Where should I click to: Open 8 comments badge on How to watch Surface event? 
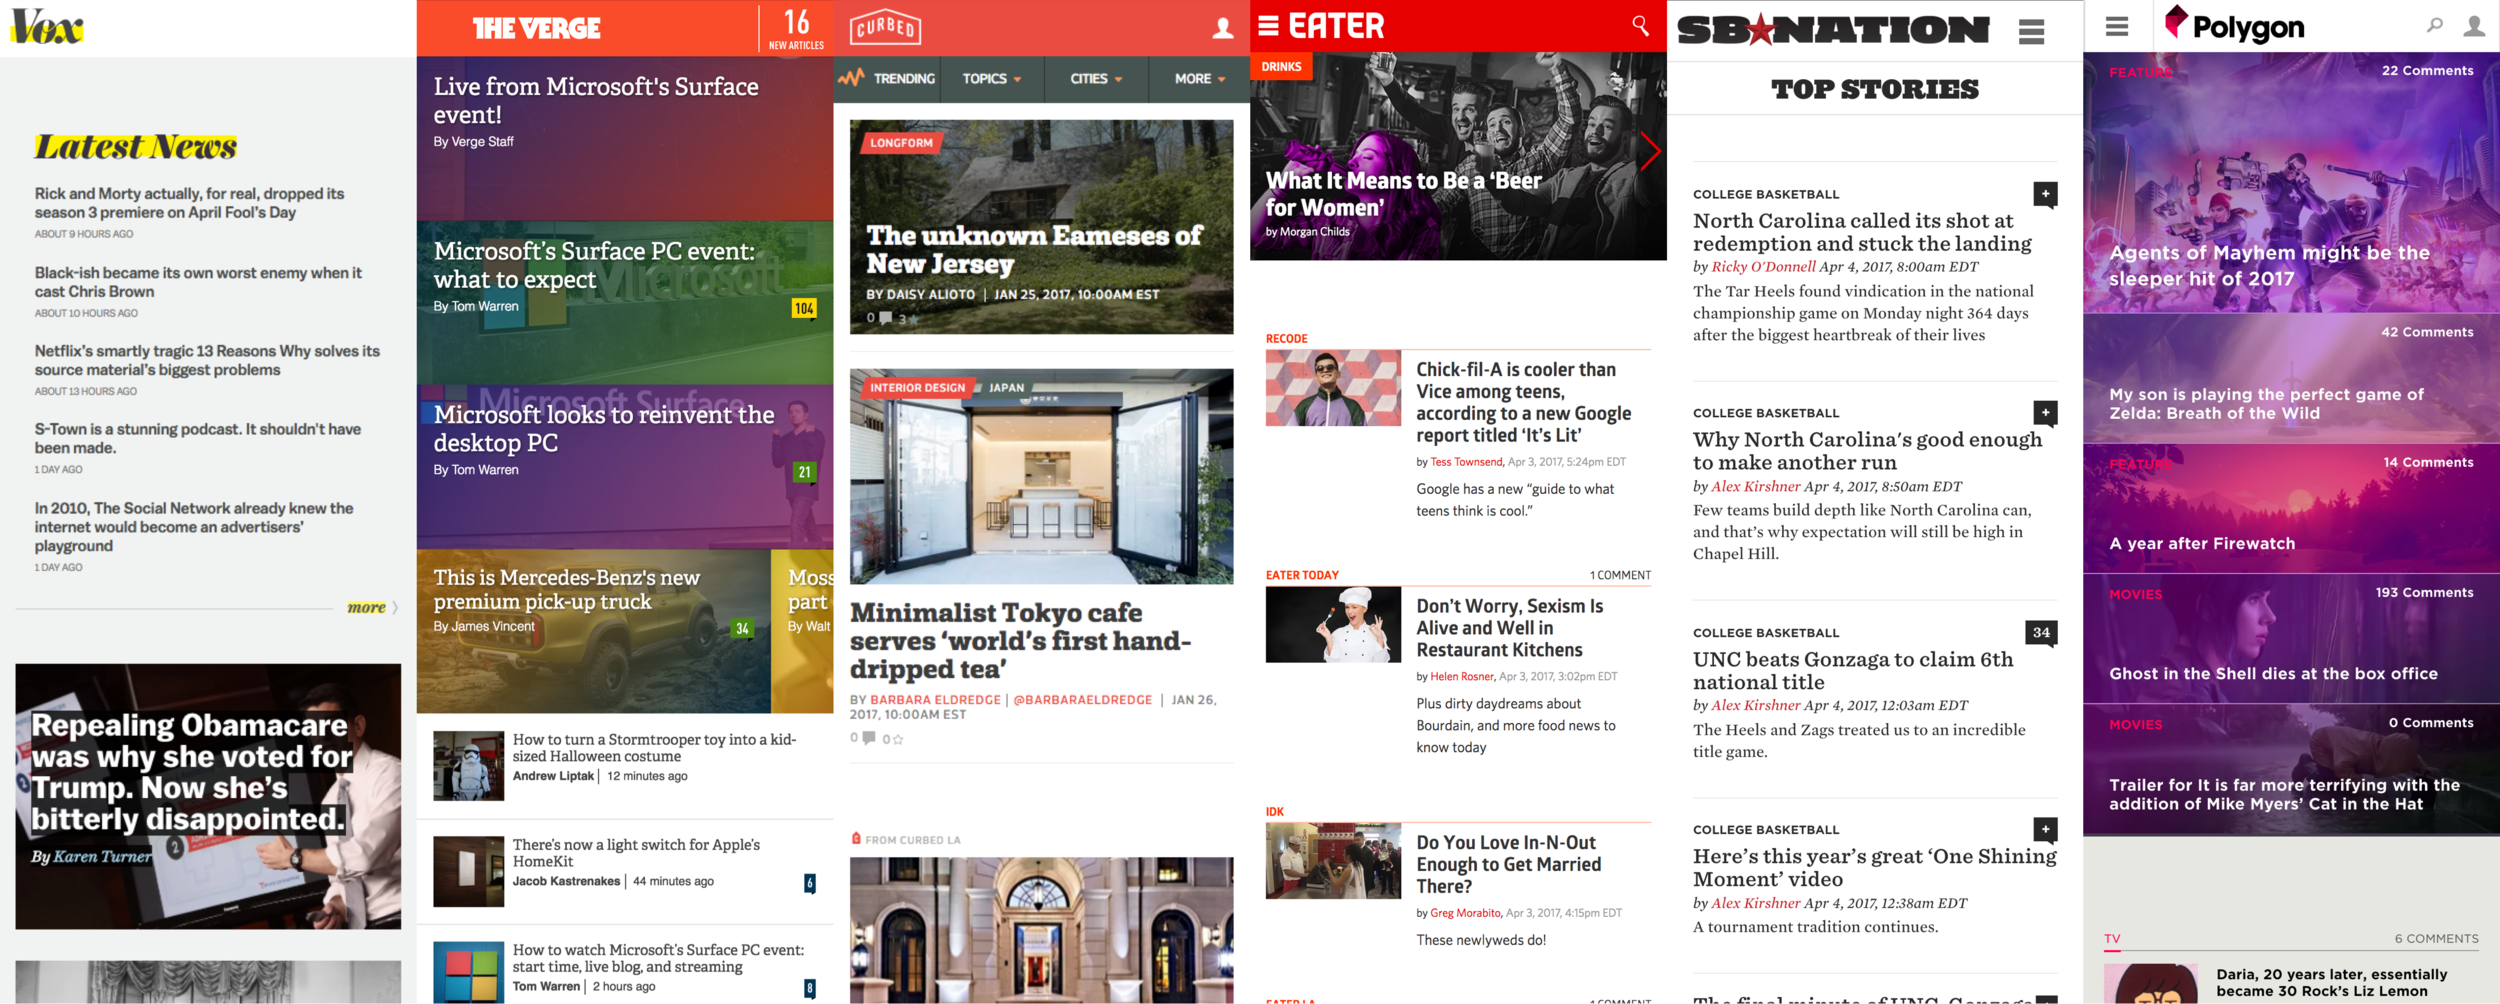[809, 989]
